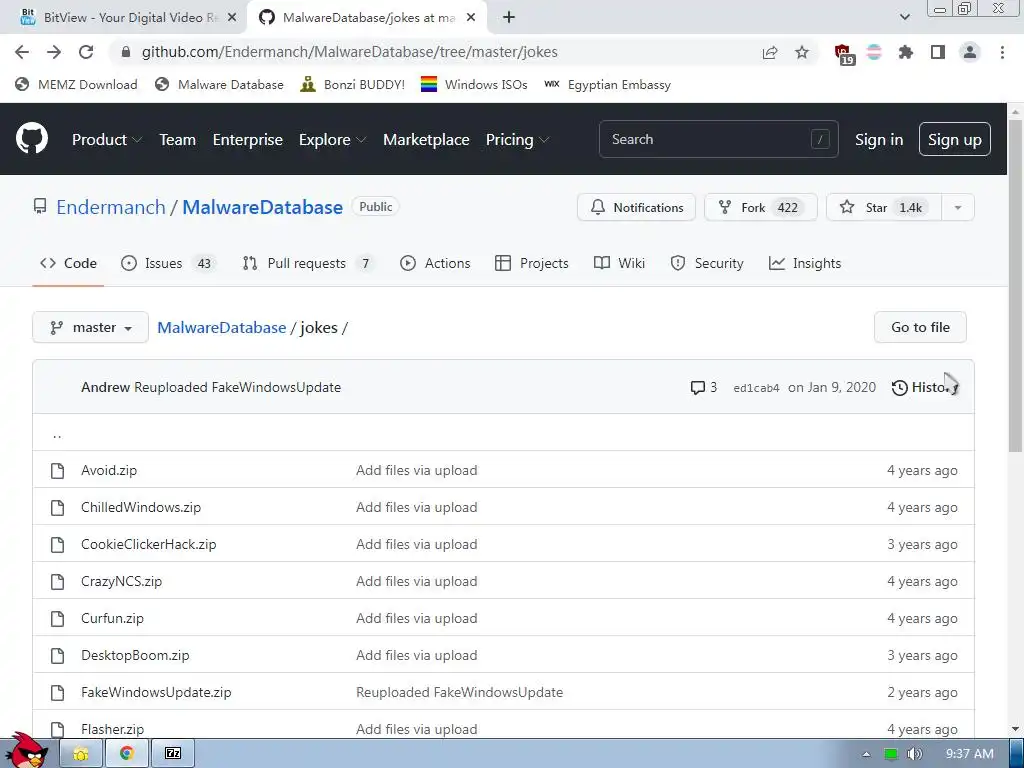Click the comments icon showing 3
Viewport: 1024px width, 768px height.
[x=703, y=387]
